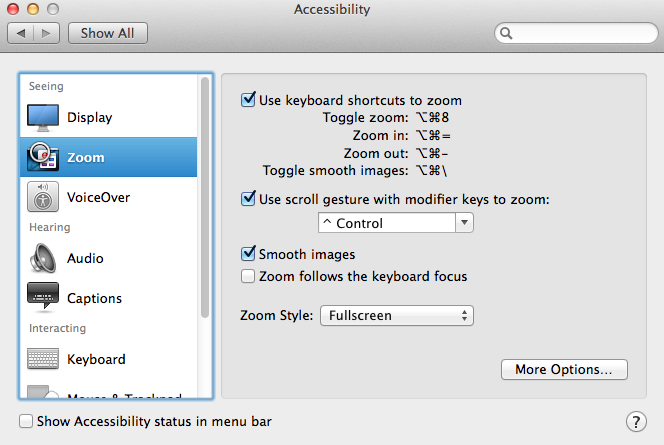Uncheck Use scroll gesture with modifier keys
664x445 pixels.
(248, 199)
